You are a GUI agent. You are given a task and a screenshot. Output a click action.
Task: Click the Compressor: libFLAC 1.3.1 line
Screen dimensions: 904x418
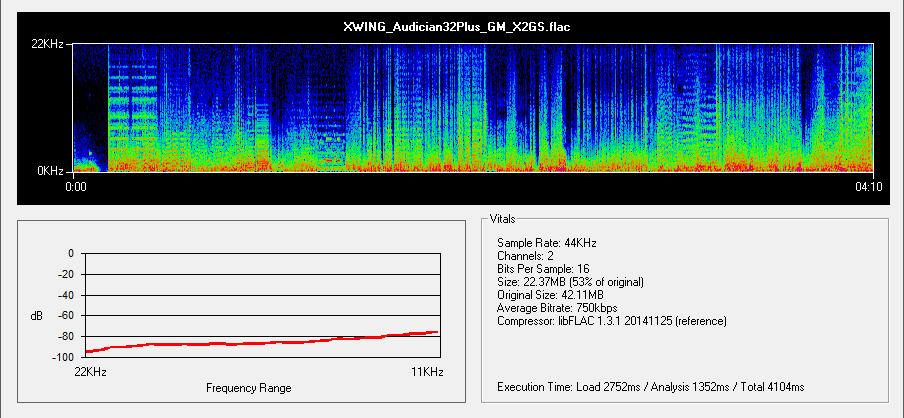pyautogui.click(x=611, y=321)
